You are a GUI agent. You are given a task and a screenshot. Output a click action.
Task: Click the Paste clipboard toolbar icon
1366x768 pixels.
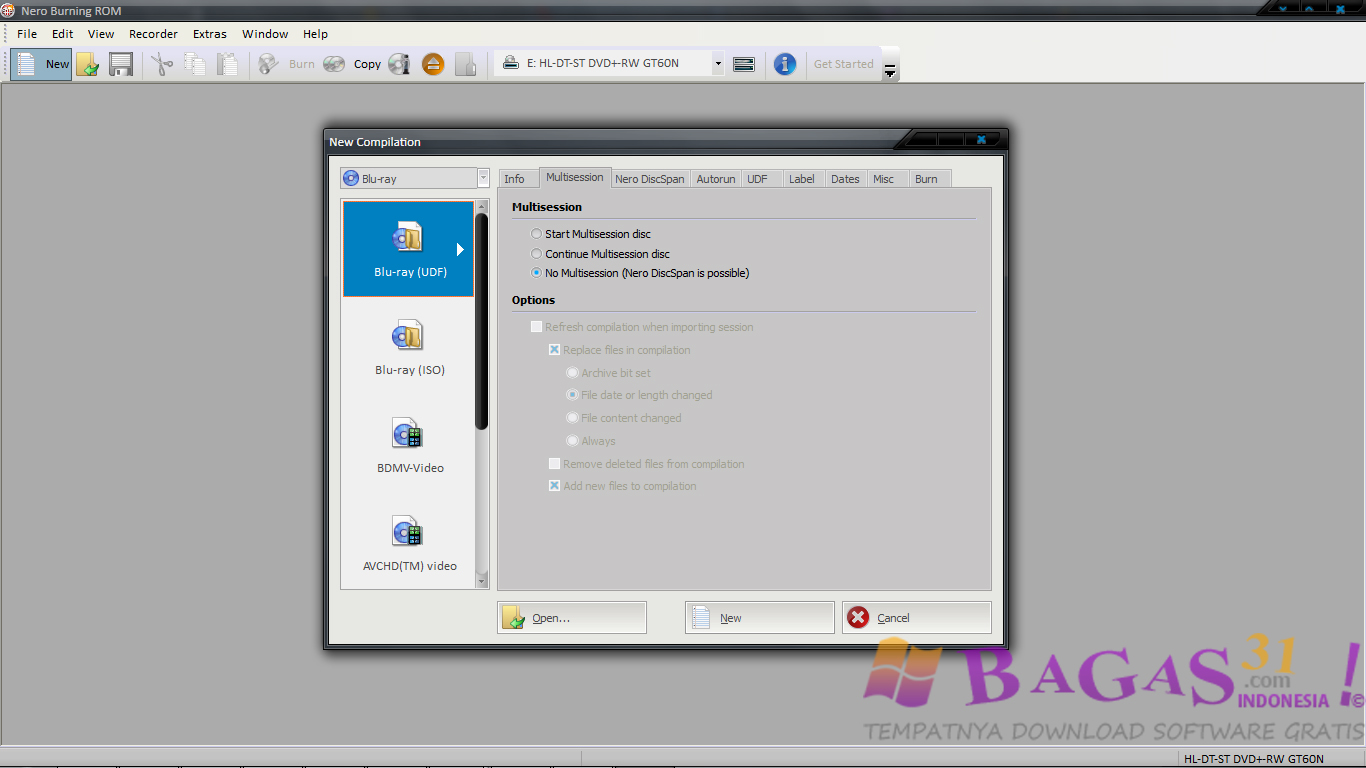pos(228,64)
